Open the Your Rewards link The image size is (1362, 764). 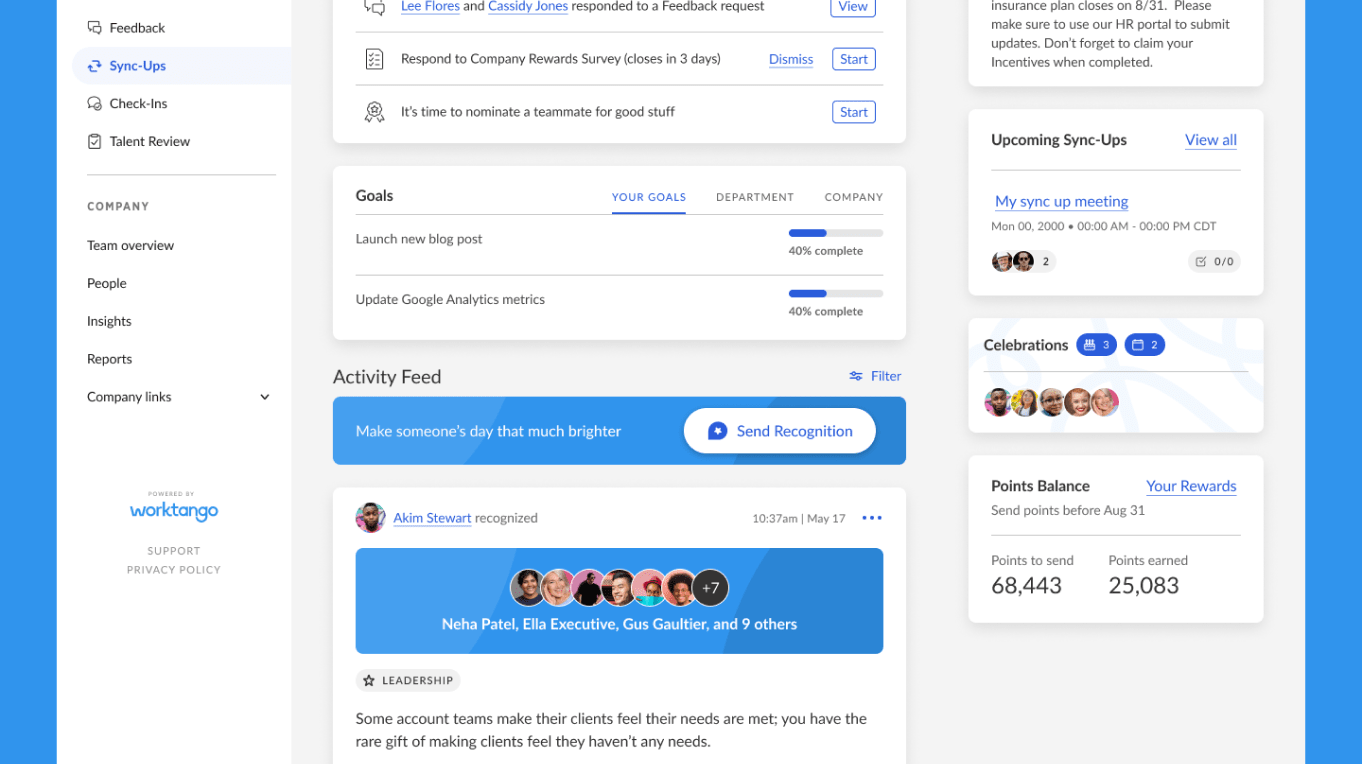1190,486
